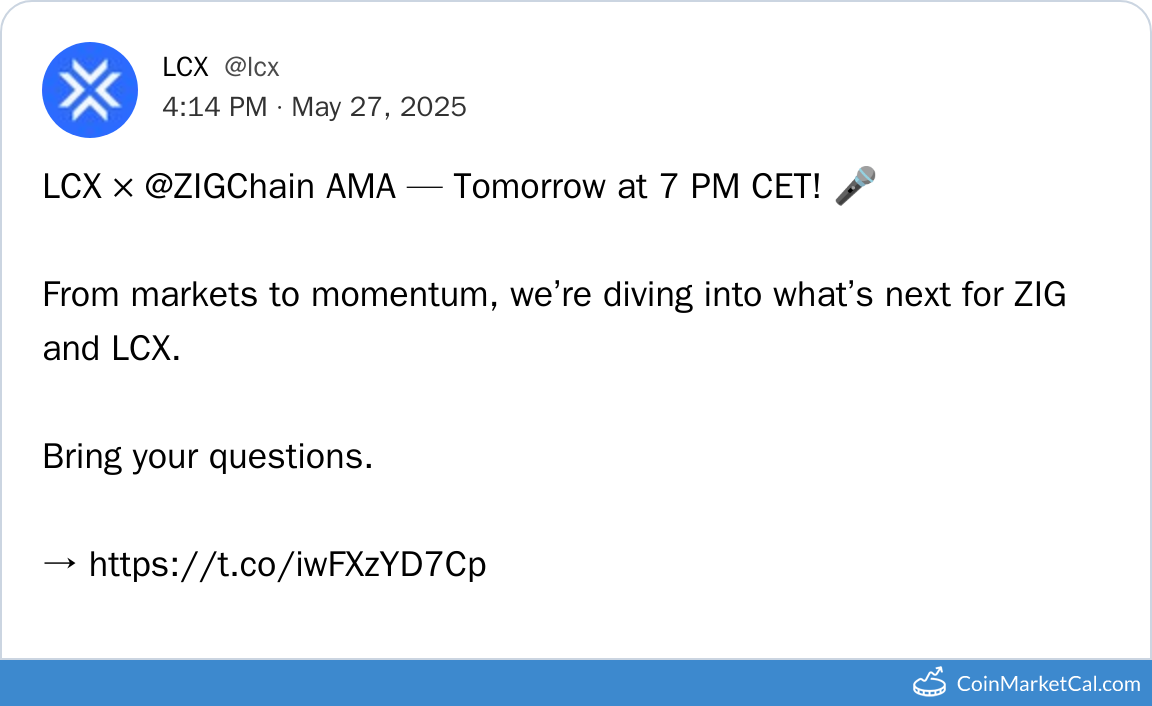Click the arrow before the t.co link
Image resolution: width=1152 pixels, height=706 pixels.
59,565
